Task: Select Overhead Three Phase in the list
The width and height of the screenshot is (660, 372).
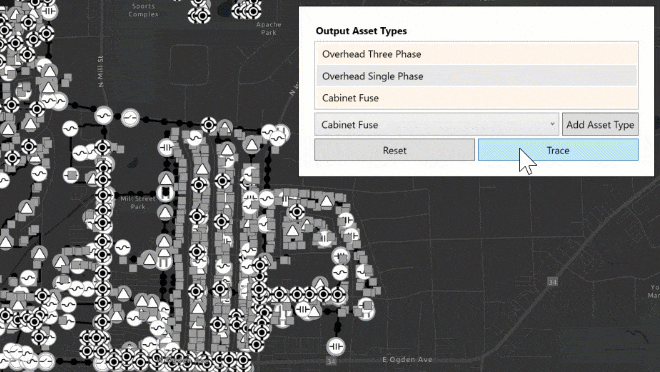Action: coord(476,54)
